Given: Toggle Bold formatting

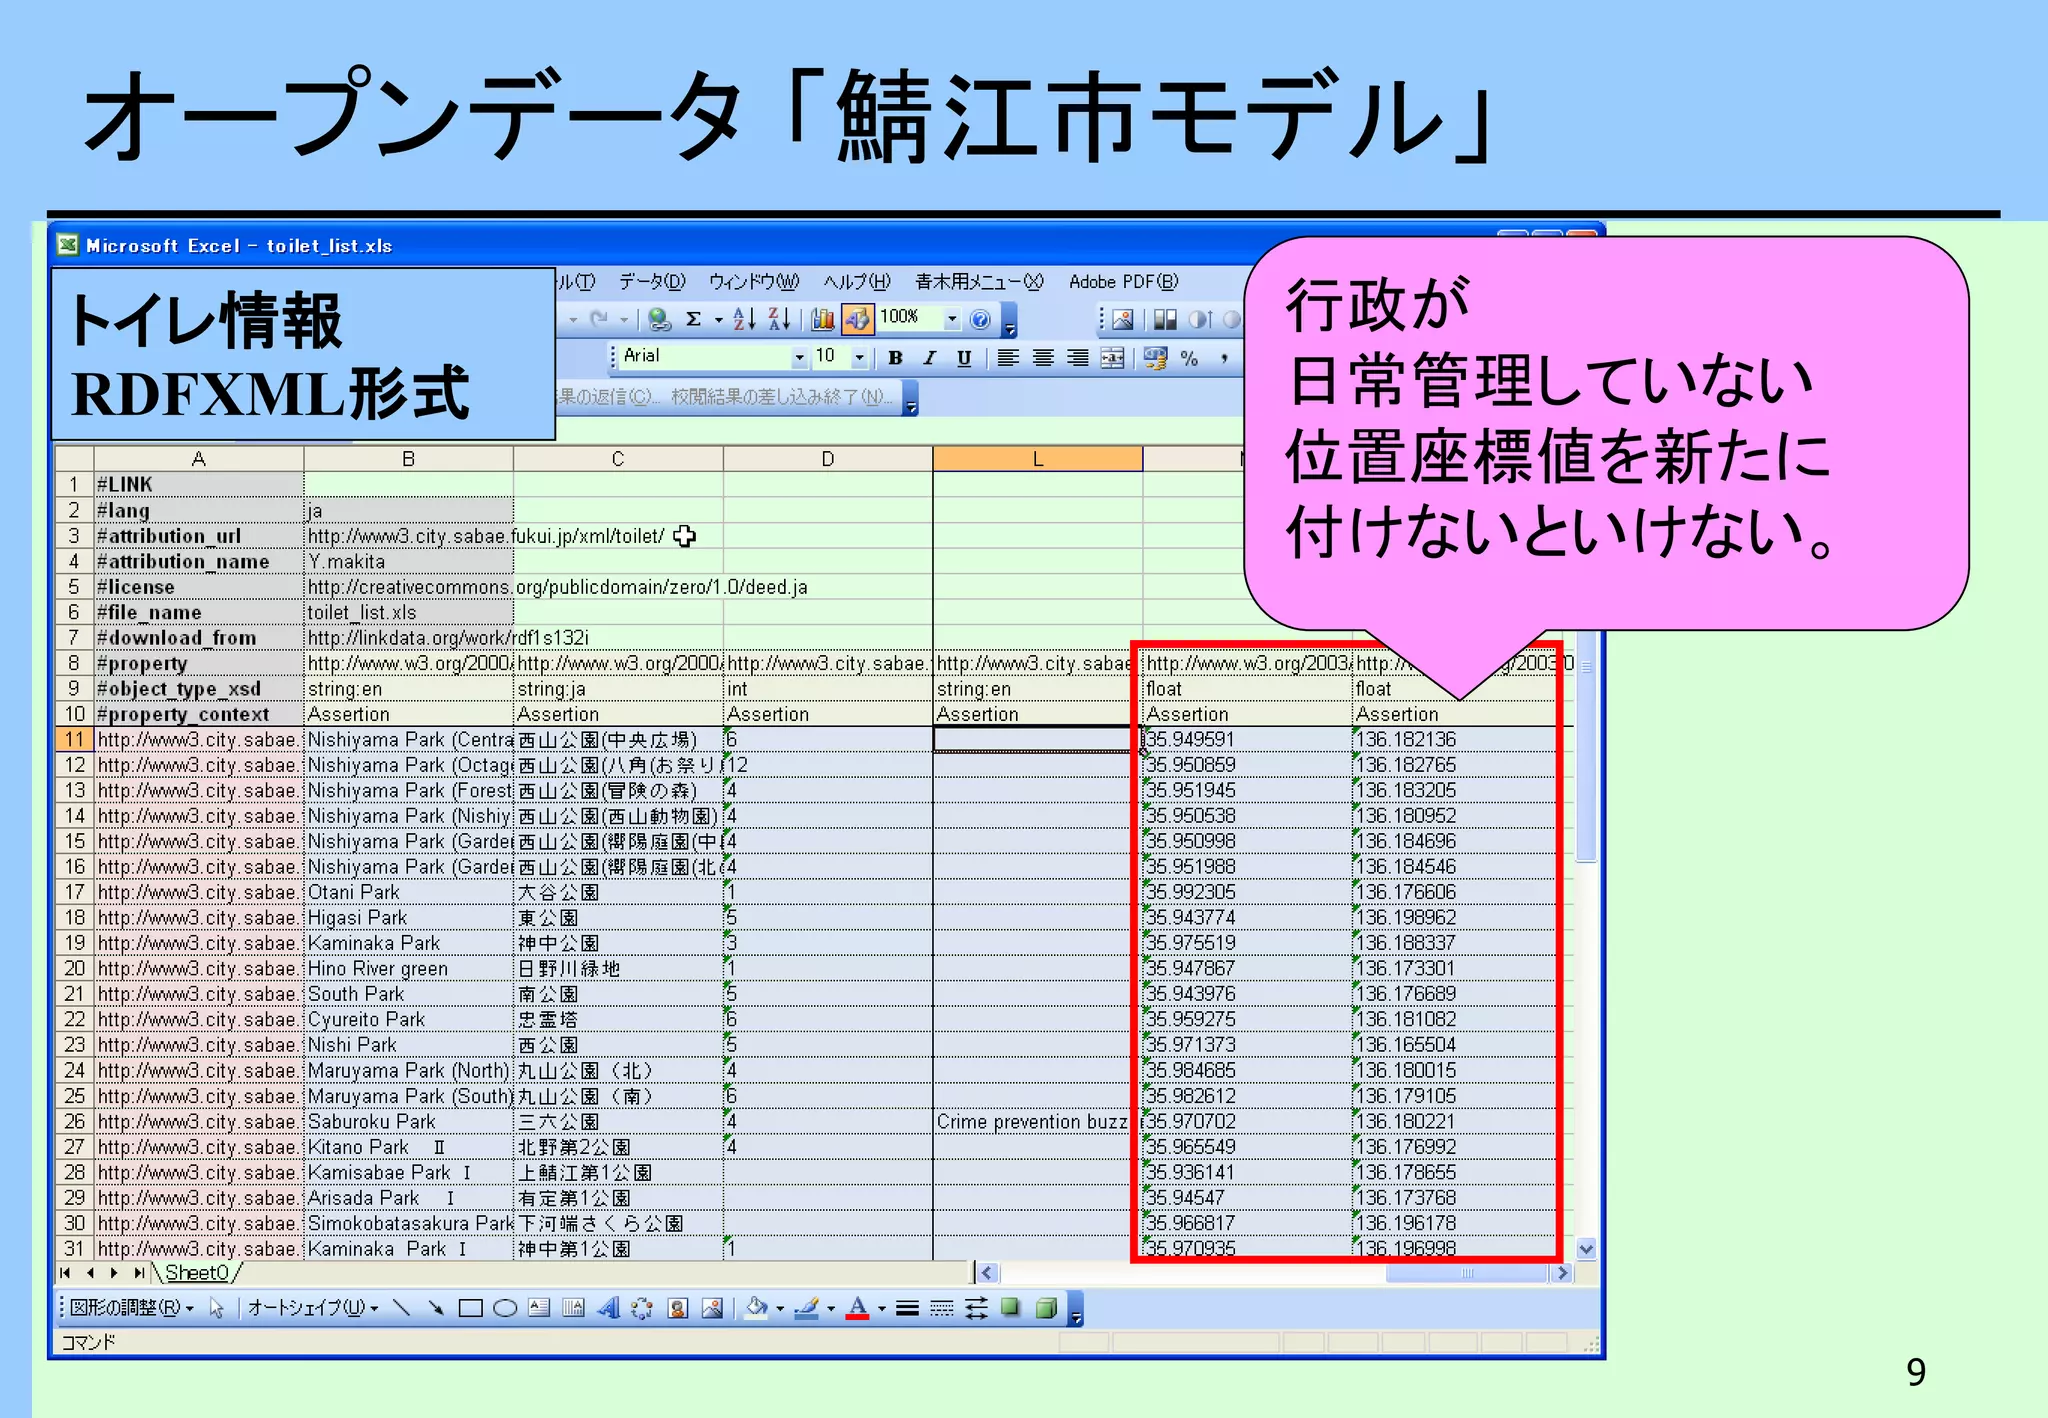Looking at the screenshot, I should pyautogui.click(x=896, y=358).
